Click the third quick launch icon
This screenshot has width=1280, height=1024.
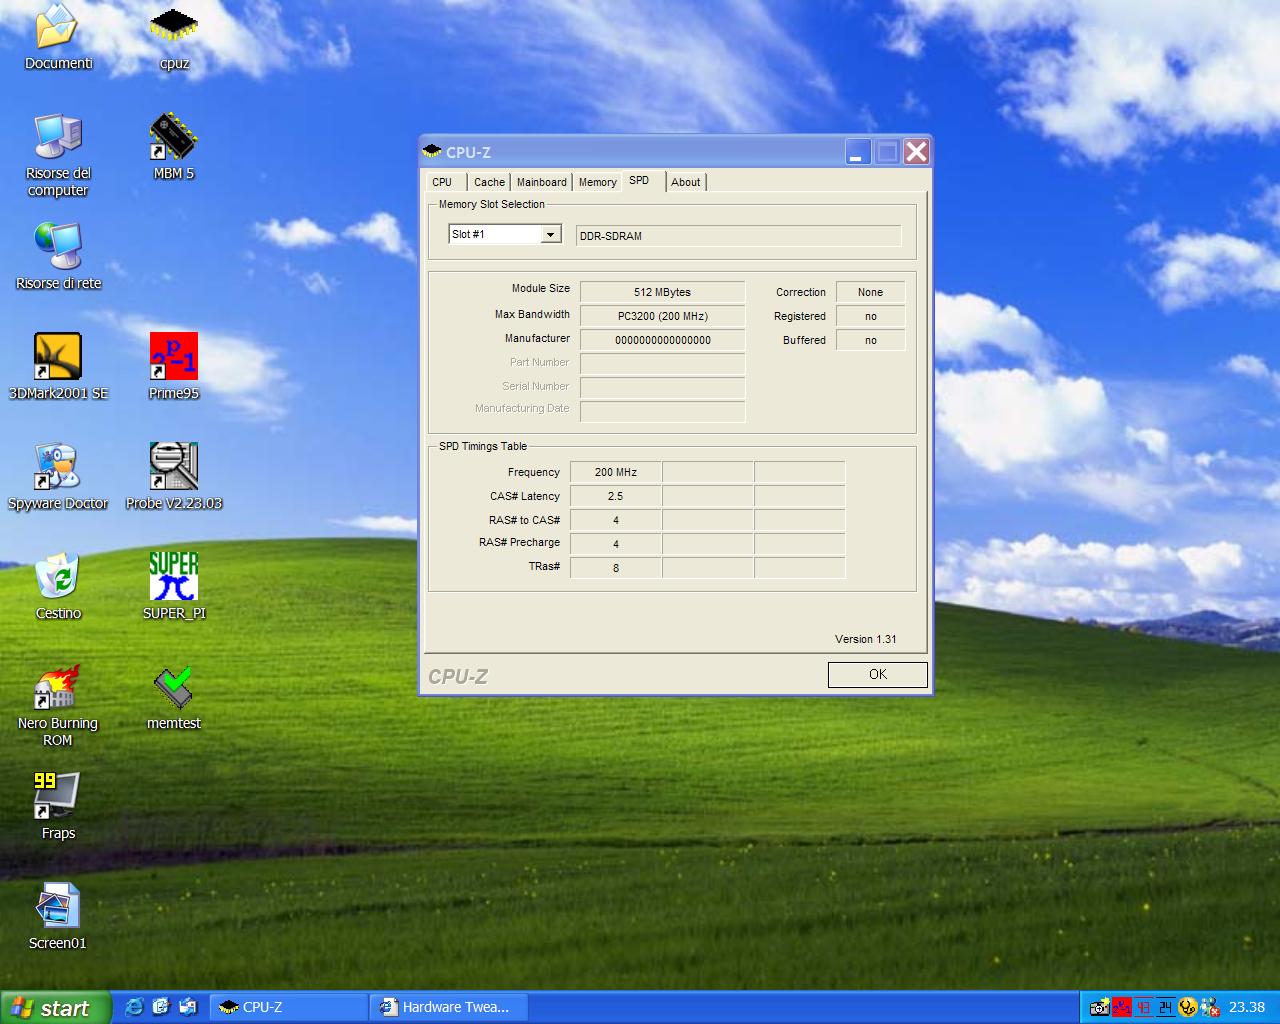(x=188, y=1007)
